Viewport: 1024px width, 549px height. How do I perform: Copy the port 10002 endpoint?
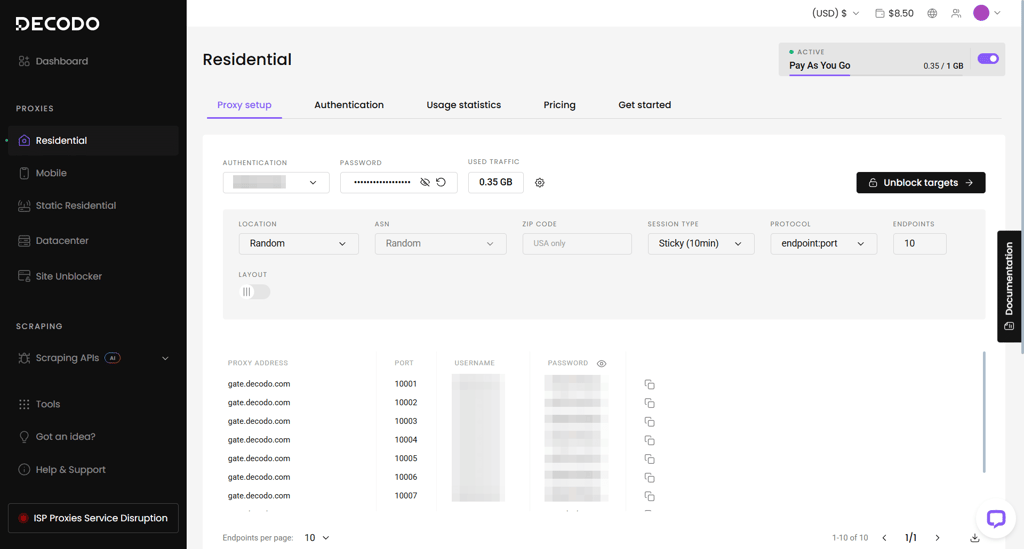click(x=649, y=403)
